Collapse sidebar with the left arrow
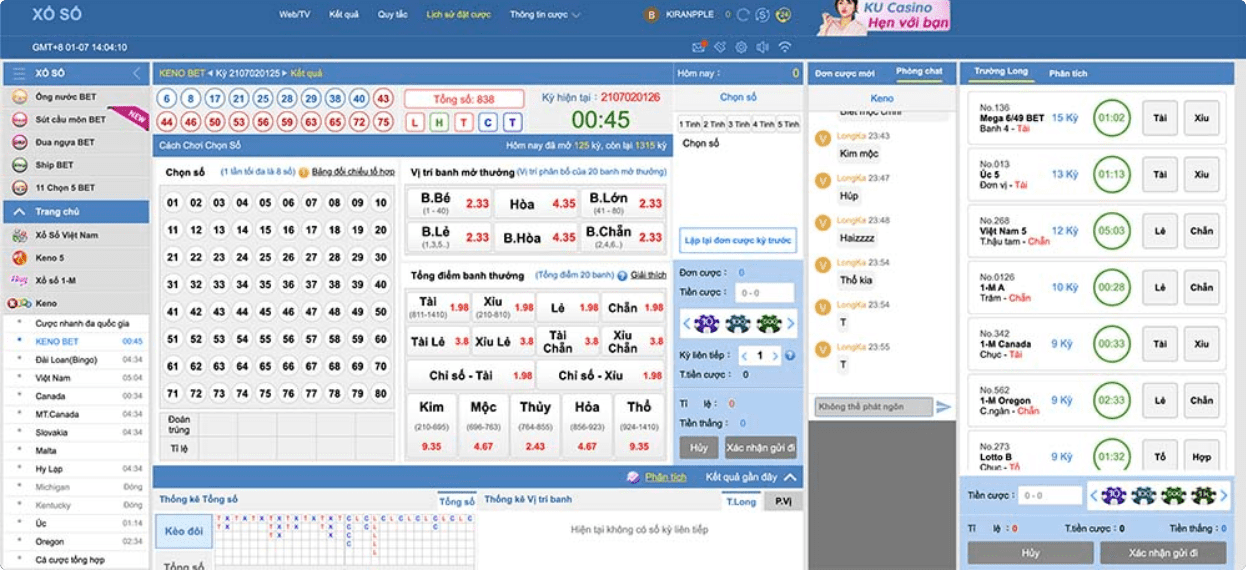Viewport: 1246px width, 570px height. [137, 73]
